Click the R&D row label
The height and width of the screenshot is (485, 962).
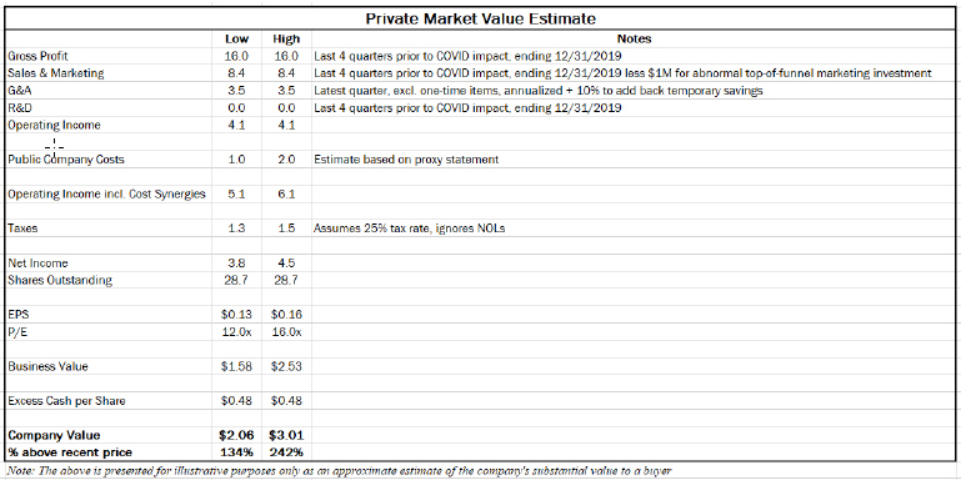tap(20, 108)
